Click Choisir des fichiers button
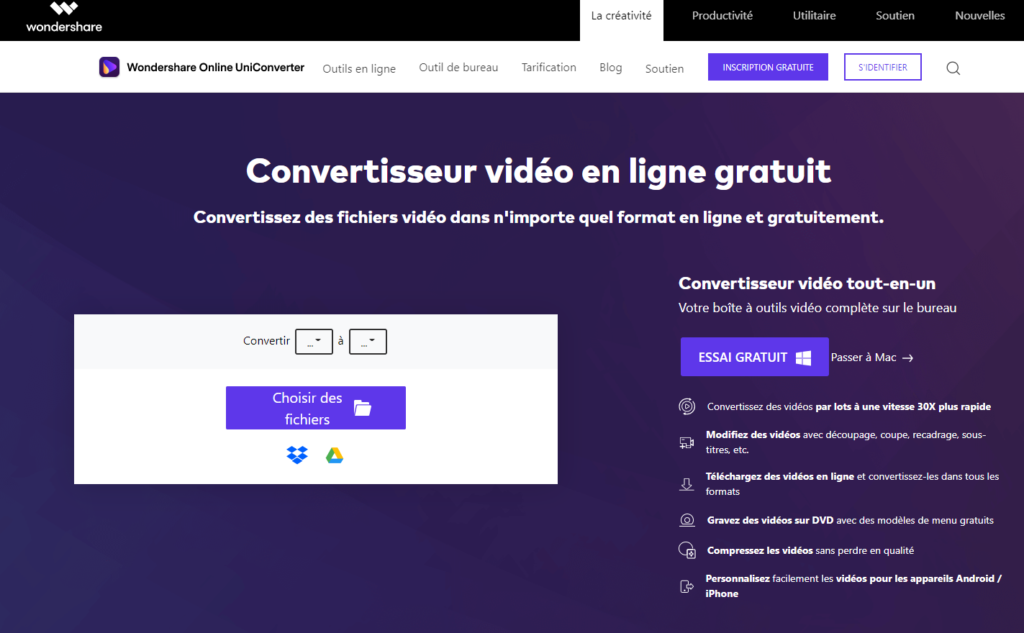Screen dimensions: 1024x633 [x=315, y=408]
